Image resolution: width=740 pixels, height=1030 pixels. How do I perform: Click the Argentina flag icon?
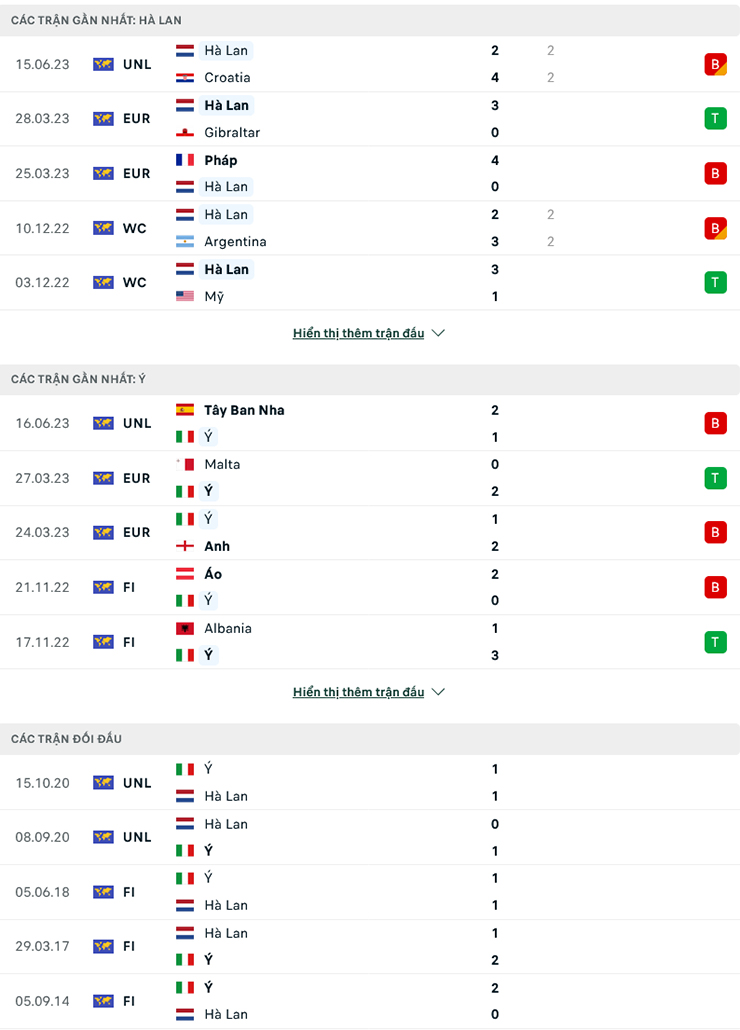(186, 241)
